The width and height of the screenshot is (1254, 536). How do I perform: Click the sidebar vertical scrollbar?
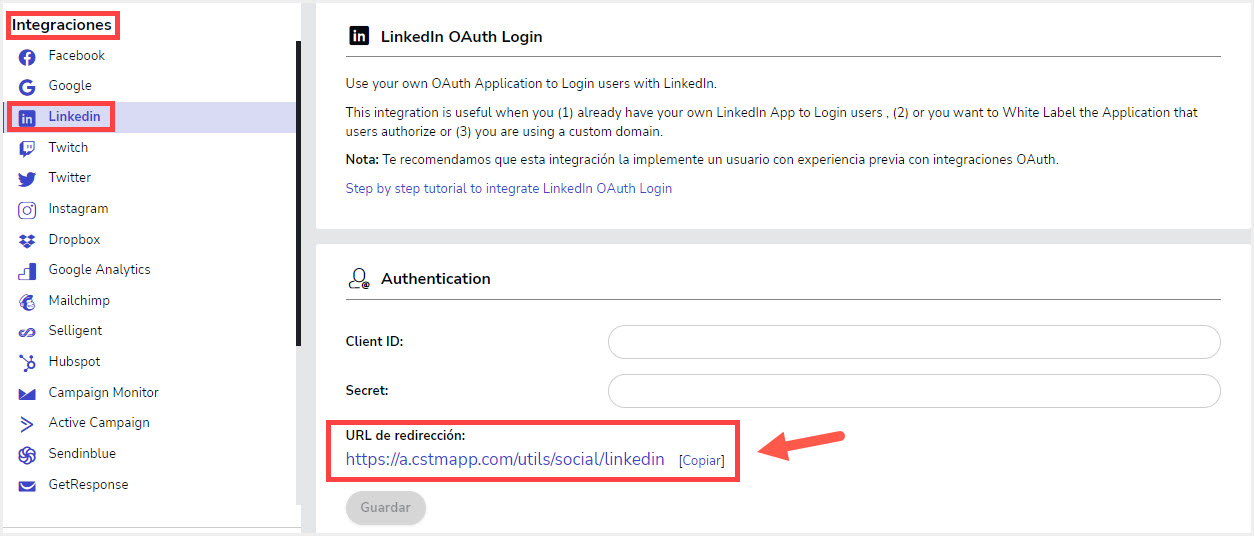[x=298, y=193]
